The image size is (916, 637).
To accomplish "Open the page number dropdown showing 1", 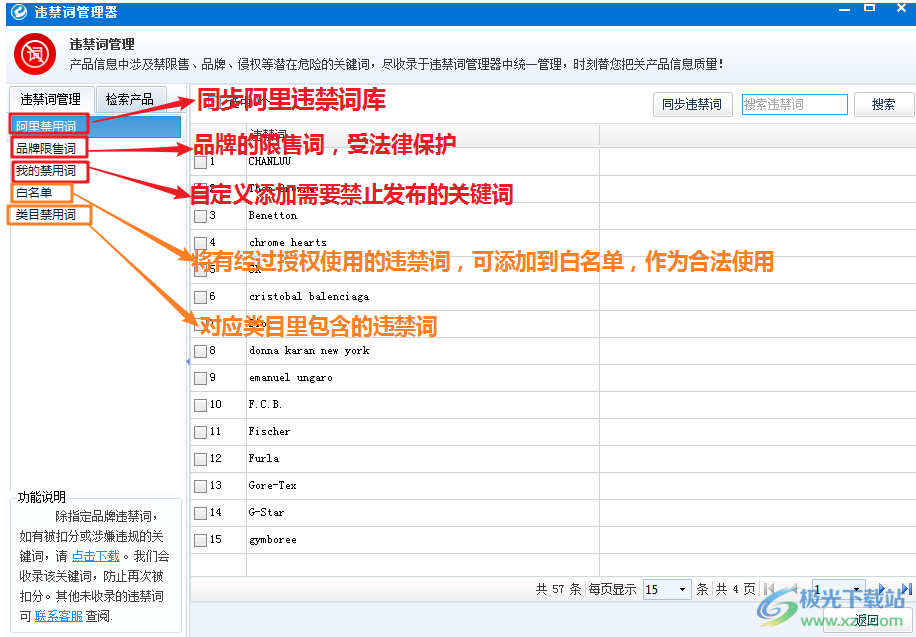I will point(838,589).
